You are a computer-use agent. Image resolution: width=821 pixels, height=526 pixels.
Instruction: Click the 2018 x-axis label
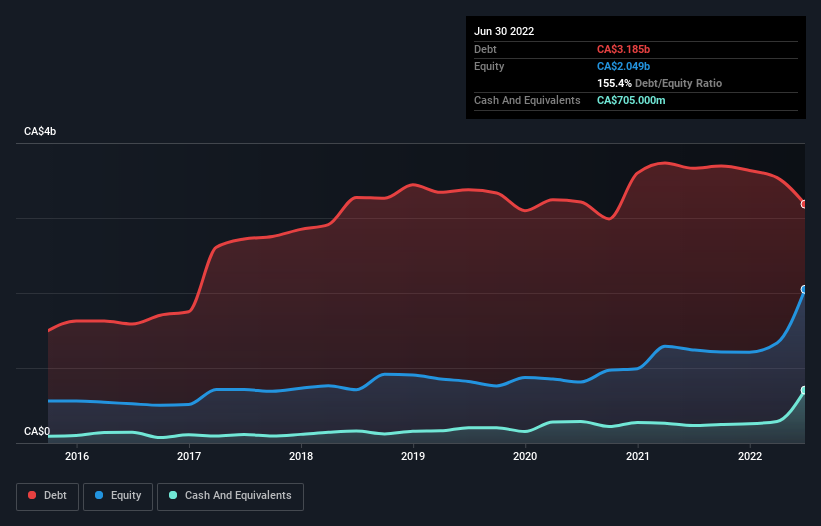coord(301,456)
